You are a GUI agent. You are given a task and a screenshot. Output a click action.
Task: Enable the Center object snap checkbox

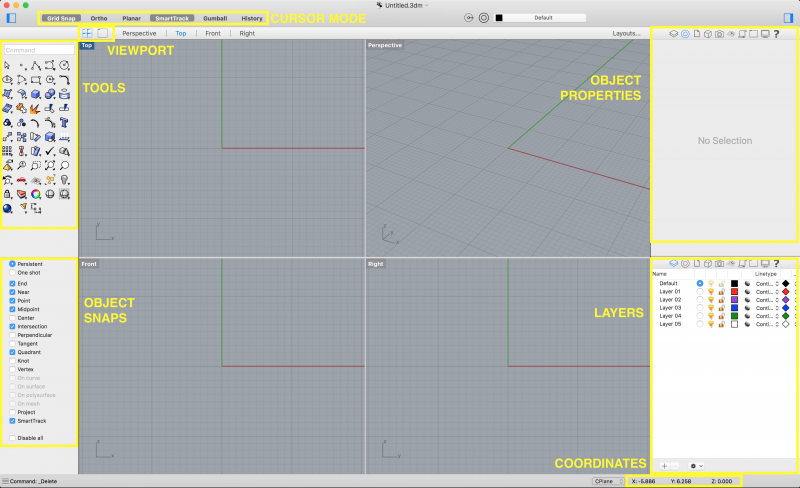click(12, 317)
